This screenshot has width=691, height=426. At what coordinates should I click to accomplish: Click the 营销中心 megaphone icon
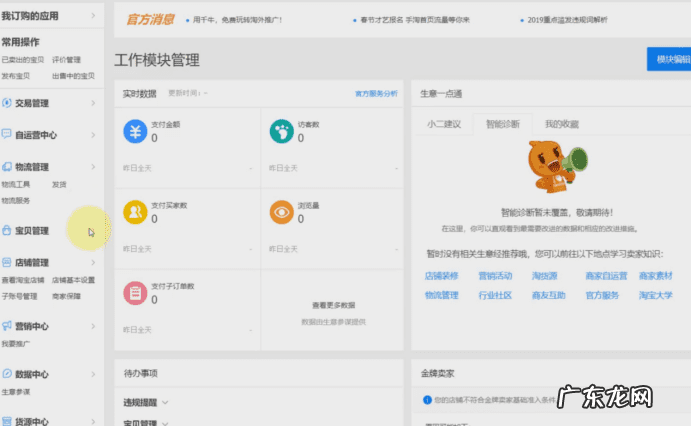pos(7,326)
